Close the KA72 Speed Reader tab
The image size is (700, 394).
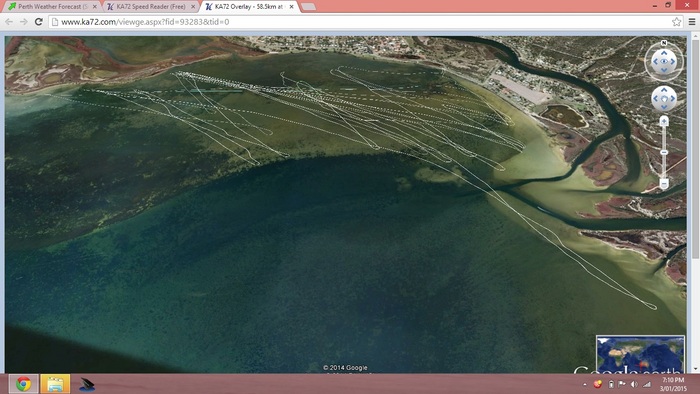193,7
